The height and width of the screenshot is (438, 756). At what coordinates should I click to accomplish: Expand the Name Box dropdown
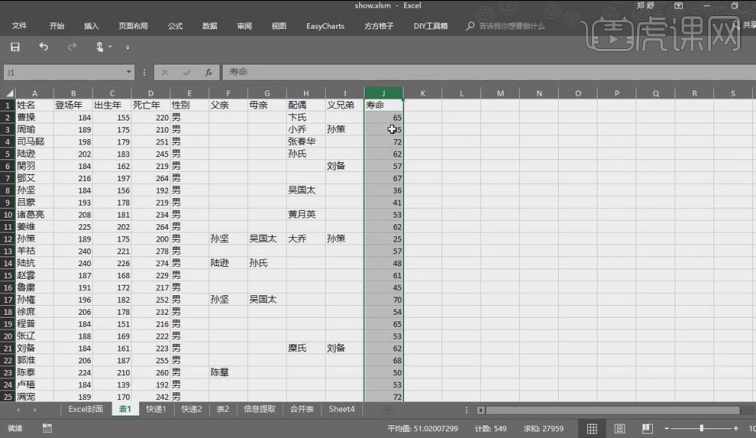tap(129, 72)
